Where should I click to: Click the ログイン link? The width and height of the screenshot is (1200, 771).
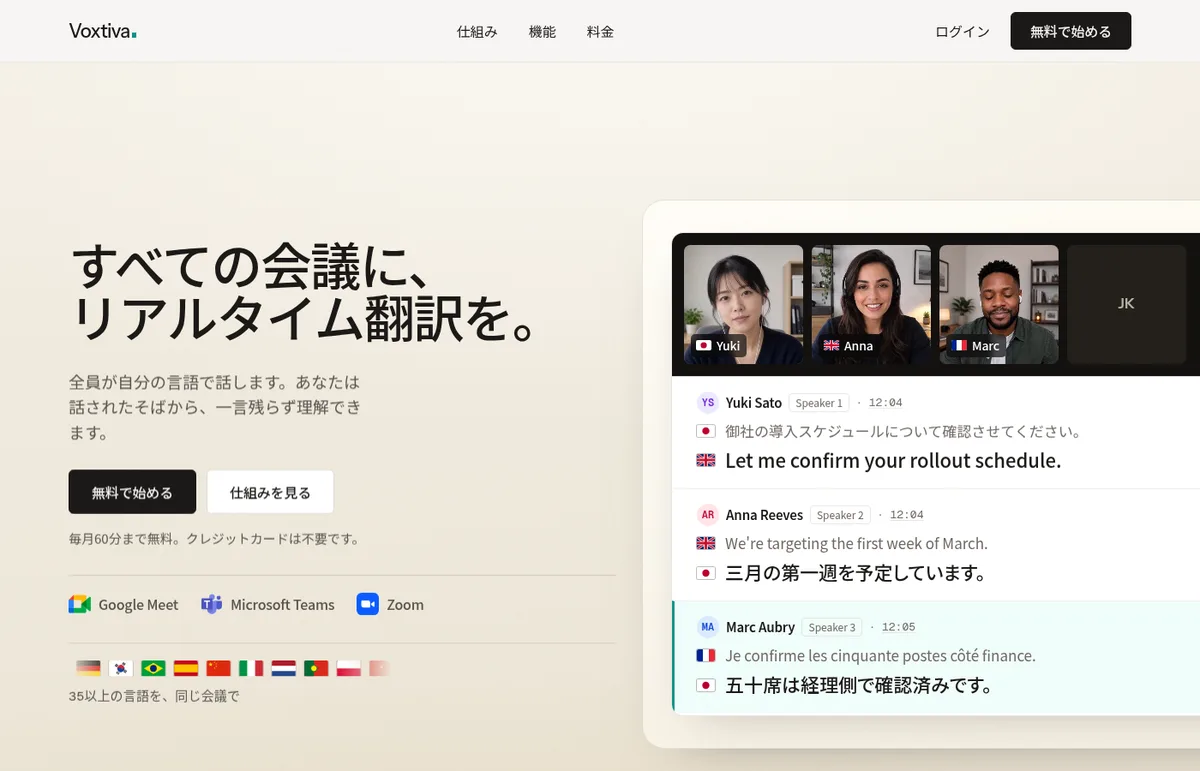[x=962, y=31]
